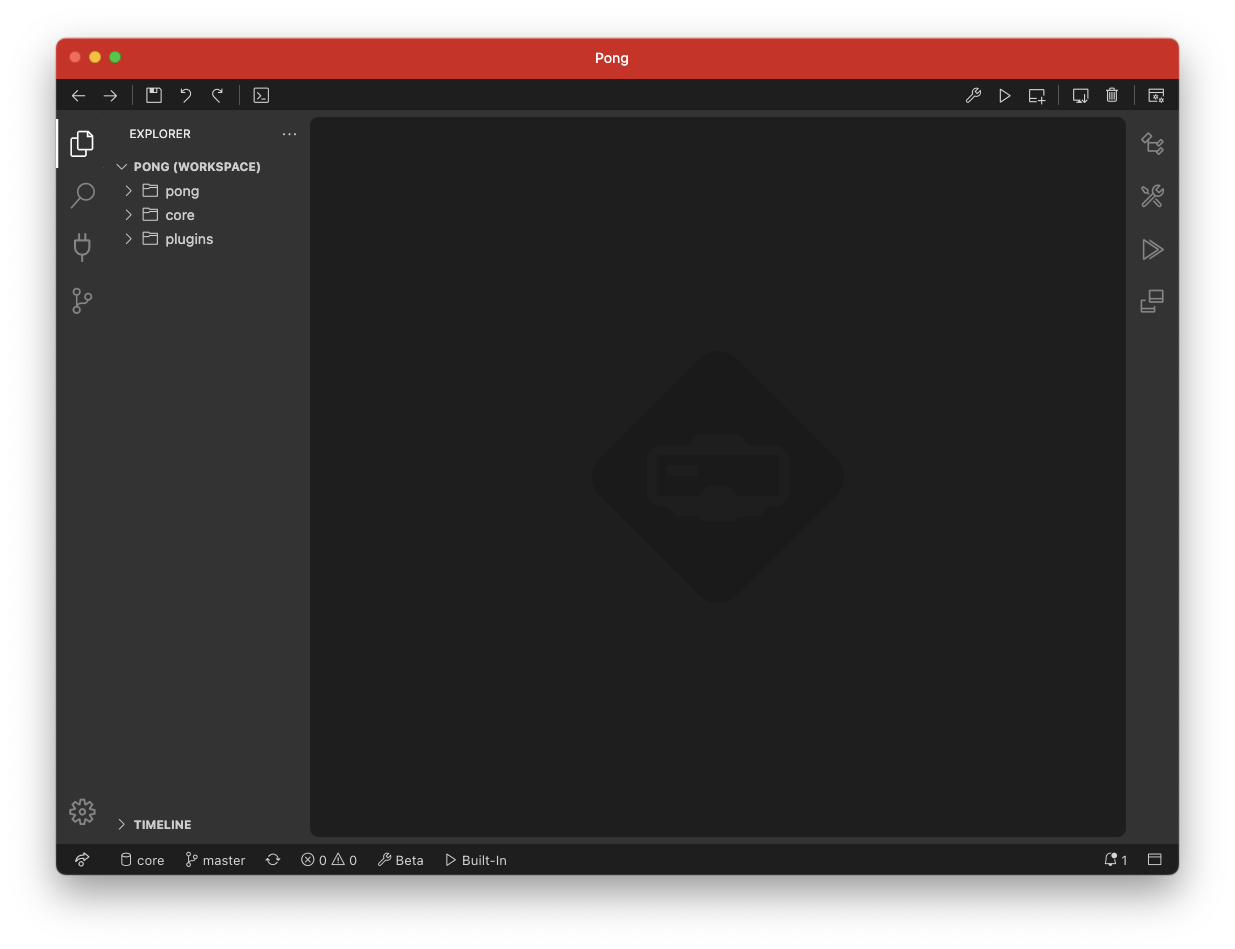Open the terminal from the toolbar
The image size is (1235, 949).
click(261, 95)
